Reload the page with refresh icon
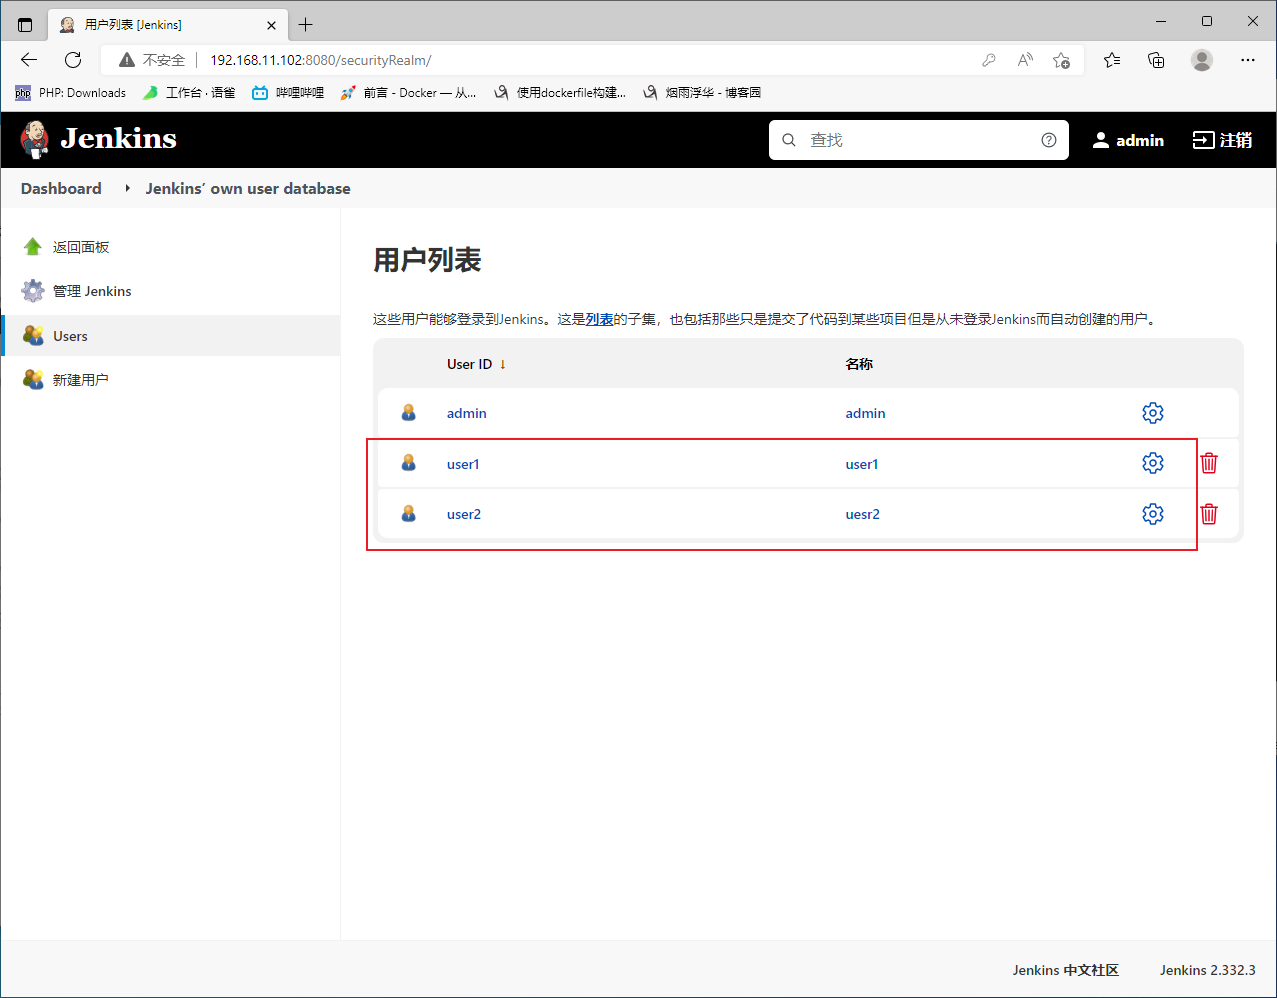The image size is (1277, 998). pos(73,60)
